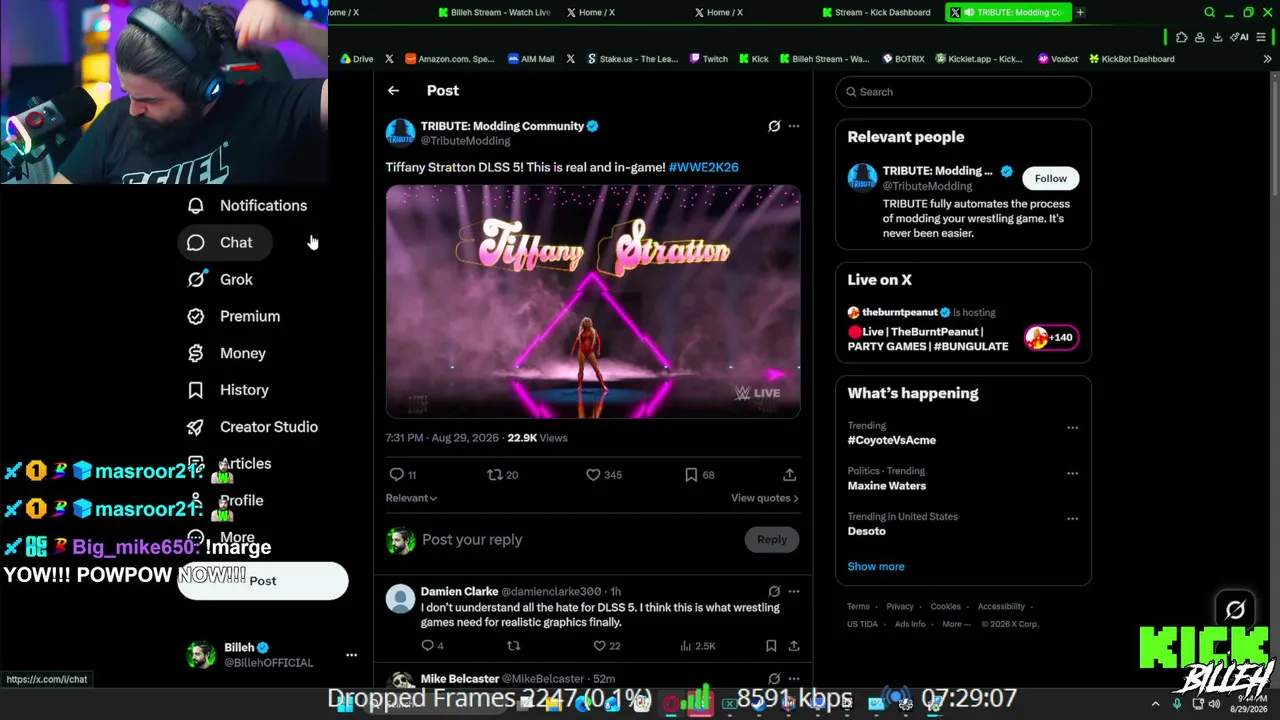
Task: Open options for Maxine Waters trend
Action: (x=1072, y=474)
